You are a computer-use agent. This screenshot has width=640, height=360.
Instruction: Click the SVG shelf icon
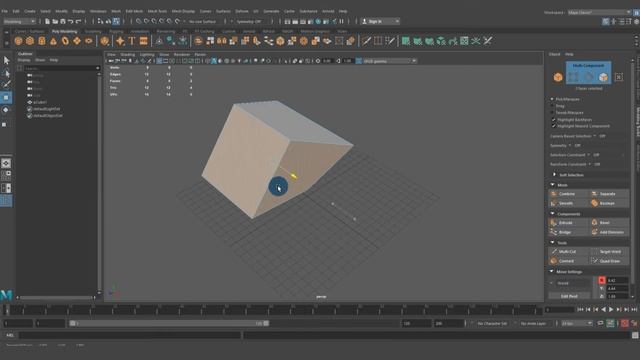click(144, 41)
